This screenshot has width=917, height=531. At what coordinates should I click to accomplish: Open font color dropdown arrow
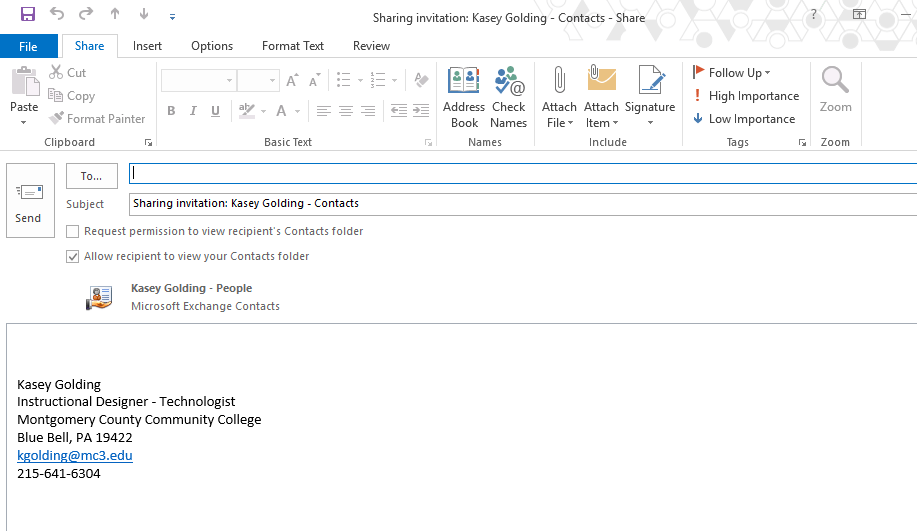tap(298, 111)
